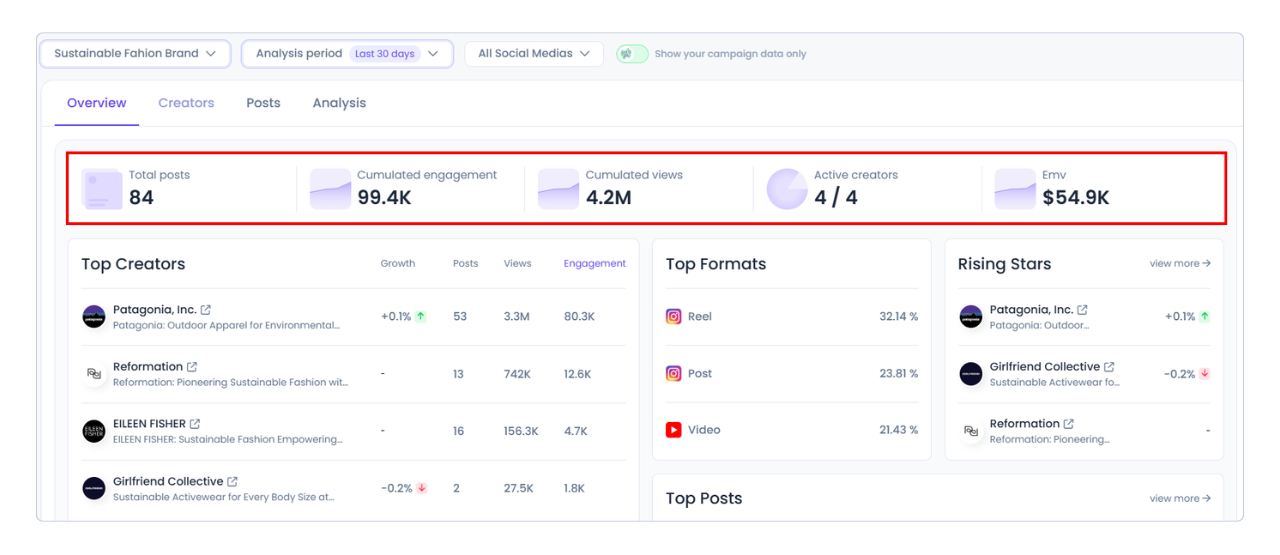Click green up arrow in Patagonia Top Creators row
This screenshot has height=555, width=1280.
click(x=421, y=316)
